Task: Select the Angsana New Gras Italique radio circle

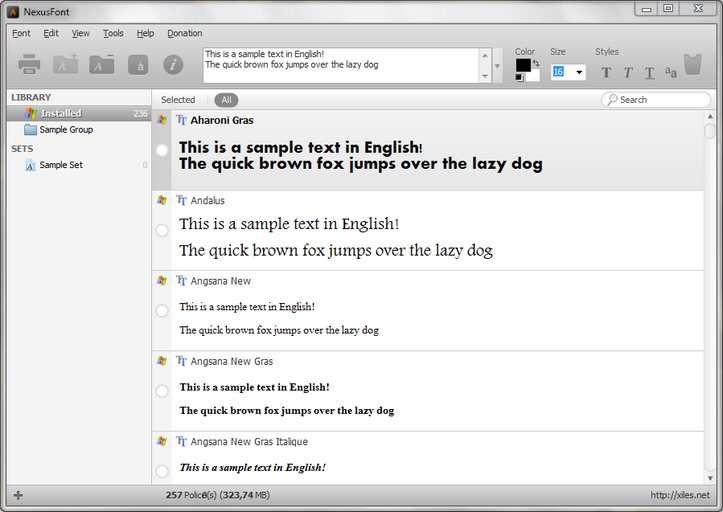Action: (x=162, y=471)
